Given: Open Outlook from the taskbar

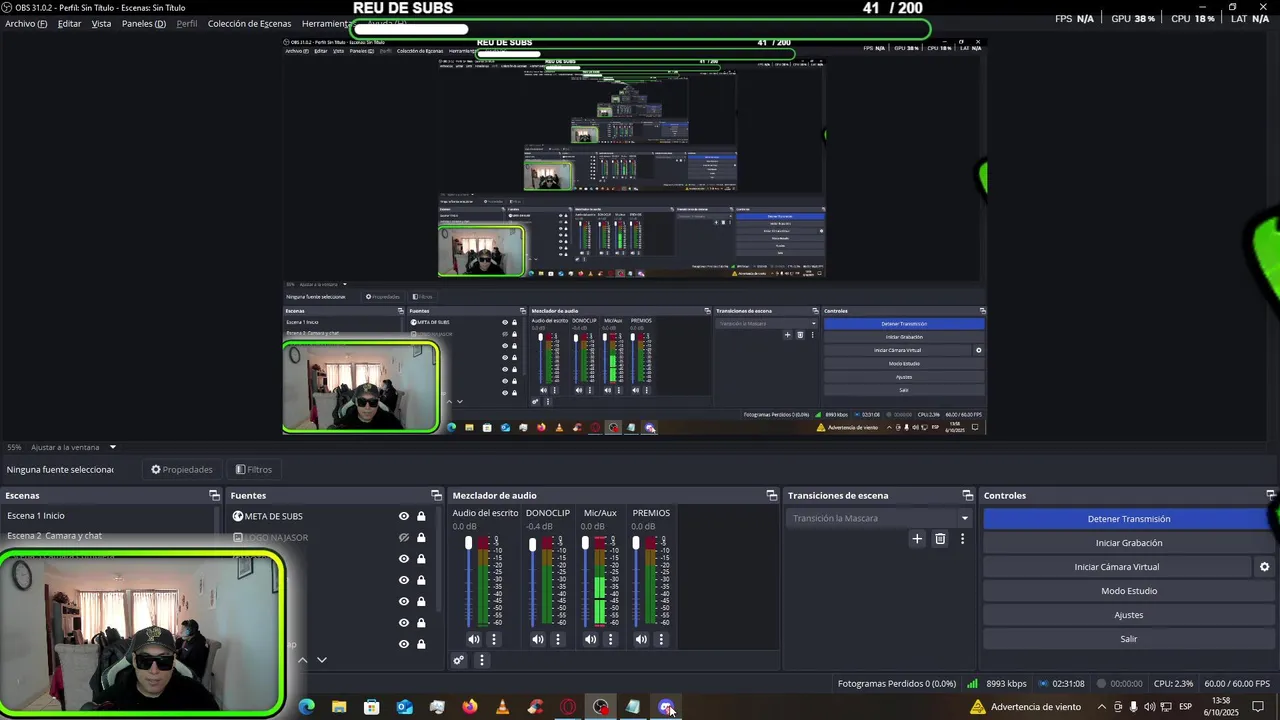Looking at the screenshot, I should pos(404,707).
